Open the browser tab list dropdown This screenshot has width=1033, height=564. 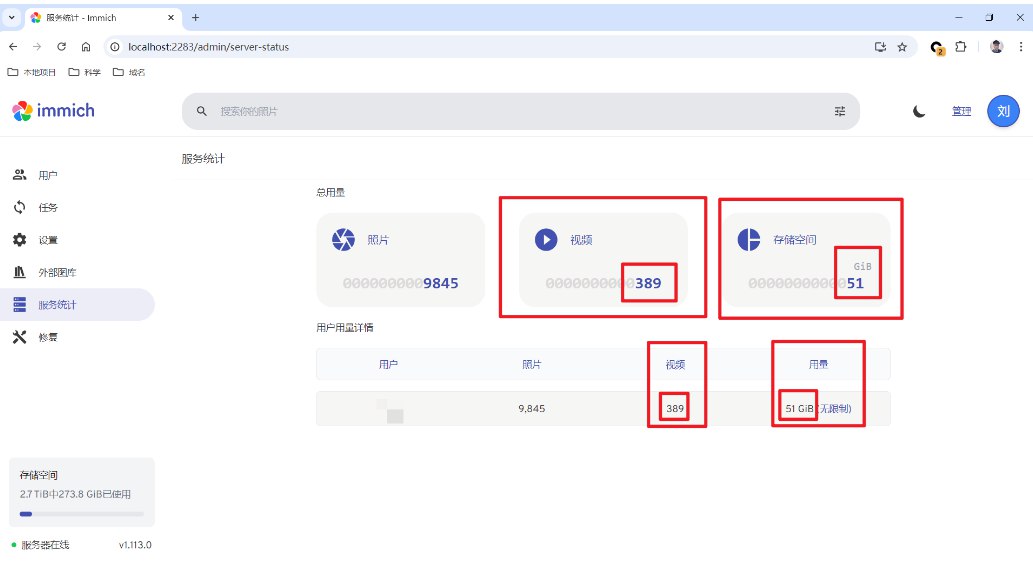coord(13,17)
